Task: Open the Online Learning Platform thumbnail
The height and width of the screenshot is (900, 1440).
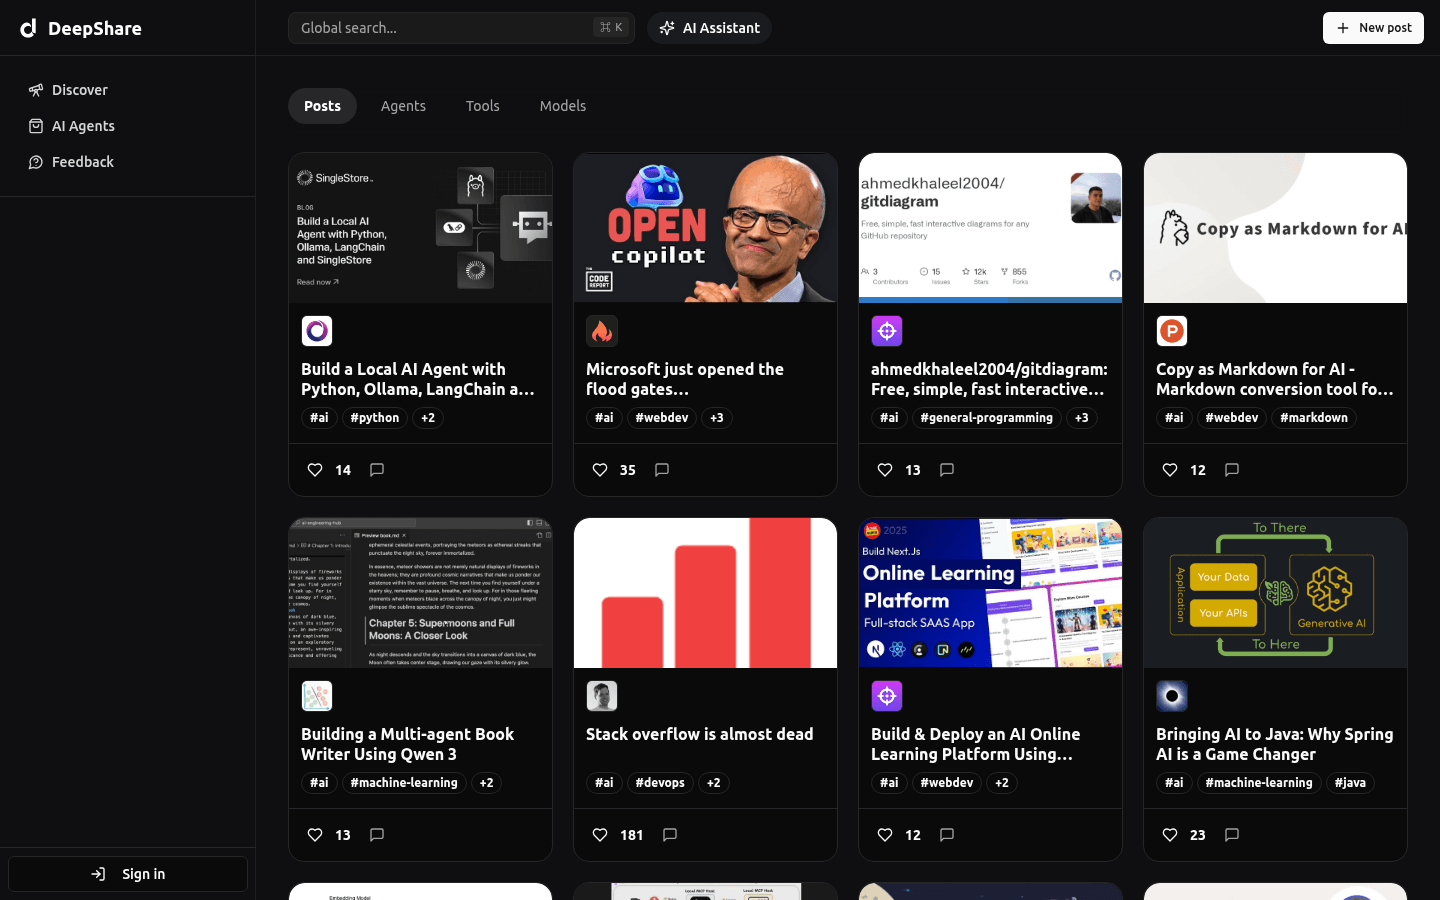Action: point(990,593)
